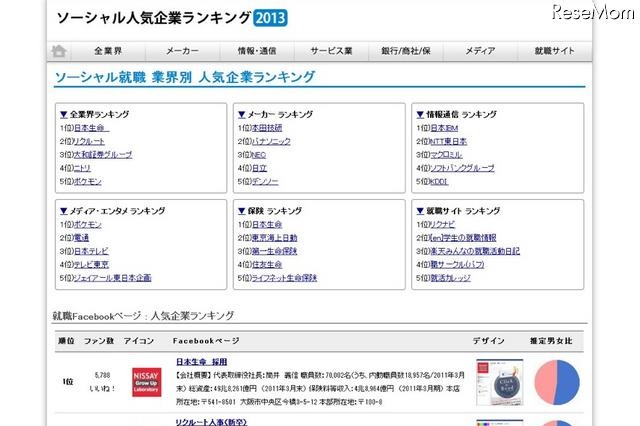Open the 就活カレッジ link
This screenshot has height=426, width=640.
[450, 278]
